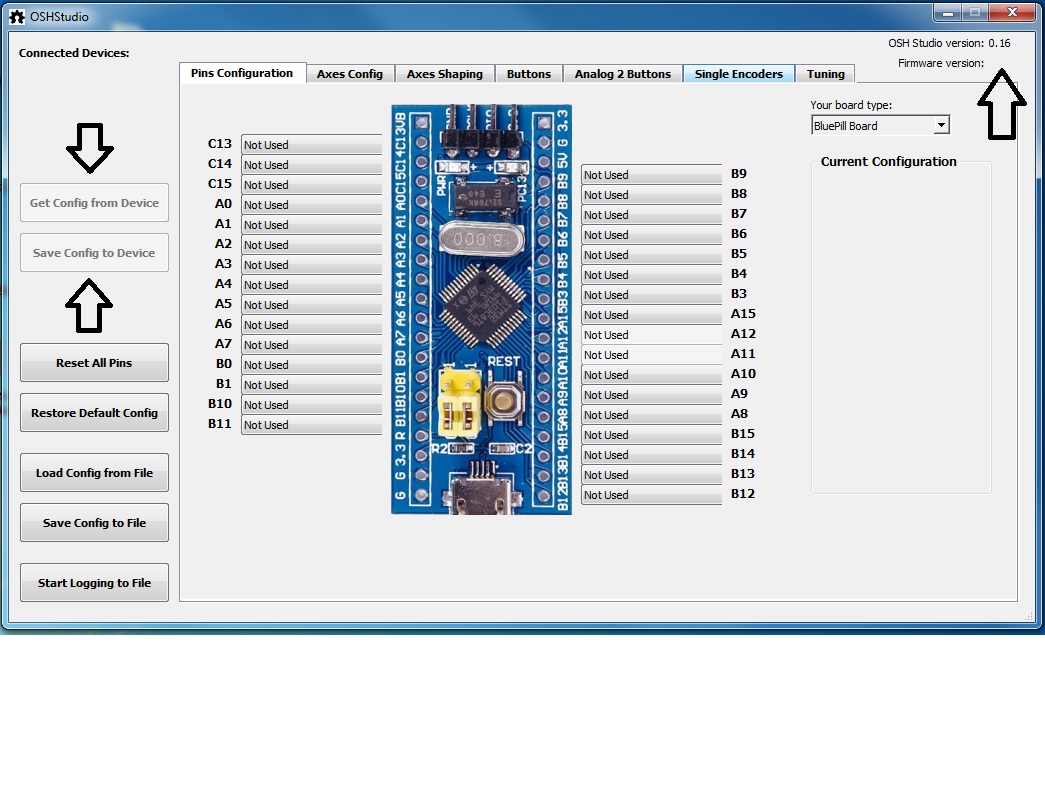The width and height of the screenshot is (1045, 799).
Task: Open the Axes Shaping tab
Action: [x=445, y=74]
